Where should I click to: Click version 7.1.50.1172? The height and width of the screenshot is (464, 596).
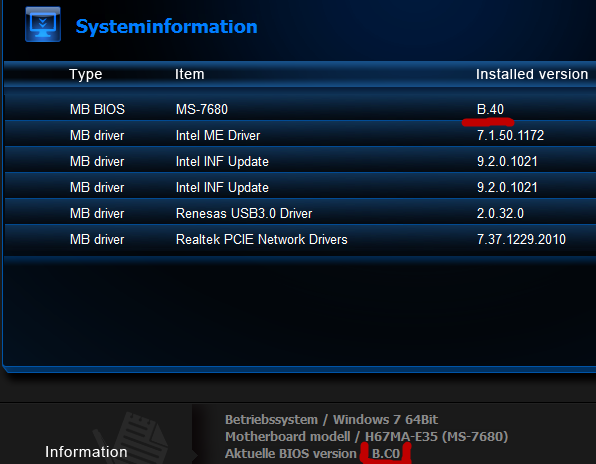click(x=510, y=135)
